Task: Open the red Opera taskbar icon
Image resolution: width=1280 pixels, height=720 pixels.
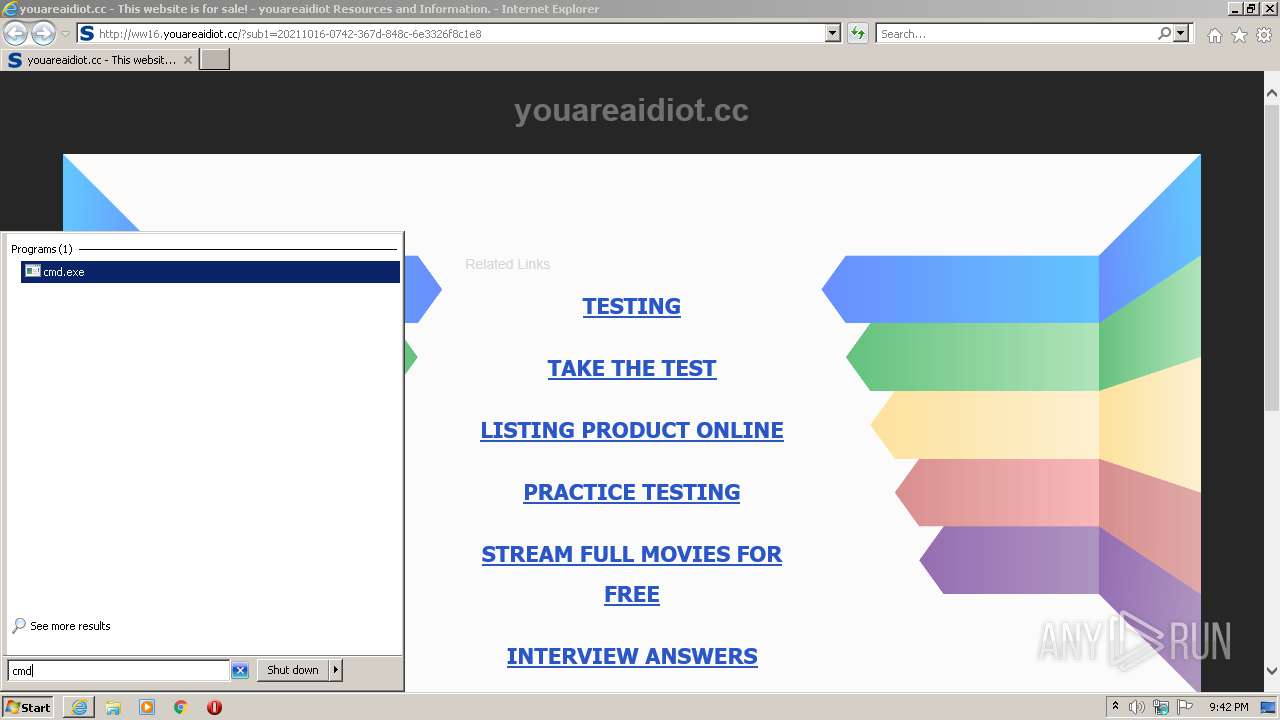Action: [214, 707]
